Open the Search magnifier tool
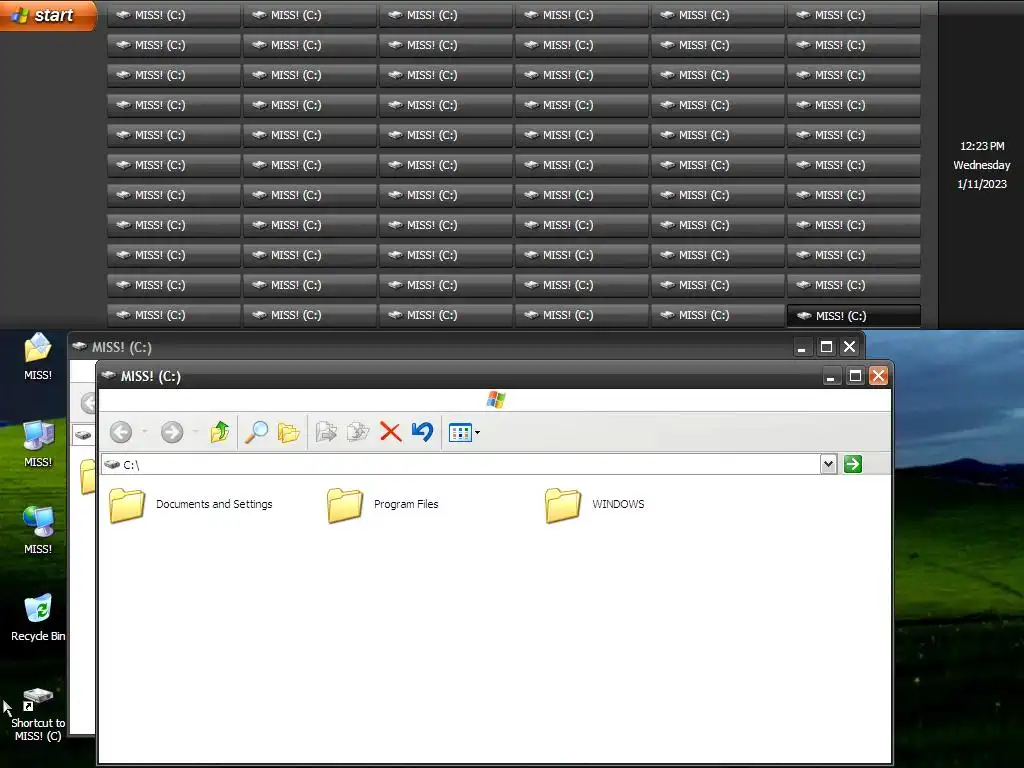The image size is (1024, 768). (256, 432)
